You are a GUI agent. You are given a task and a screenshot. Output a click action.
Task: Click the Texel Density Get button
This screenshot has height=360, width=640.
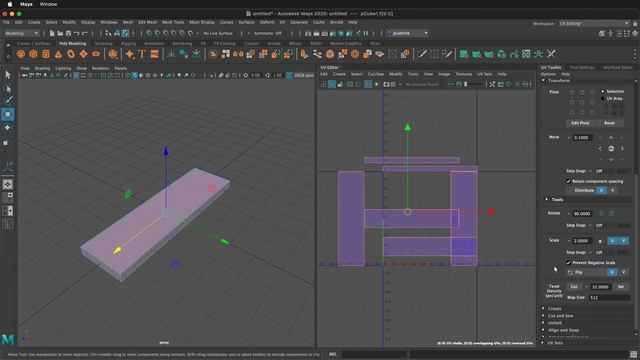point(574,287)
